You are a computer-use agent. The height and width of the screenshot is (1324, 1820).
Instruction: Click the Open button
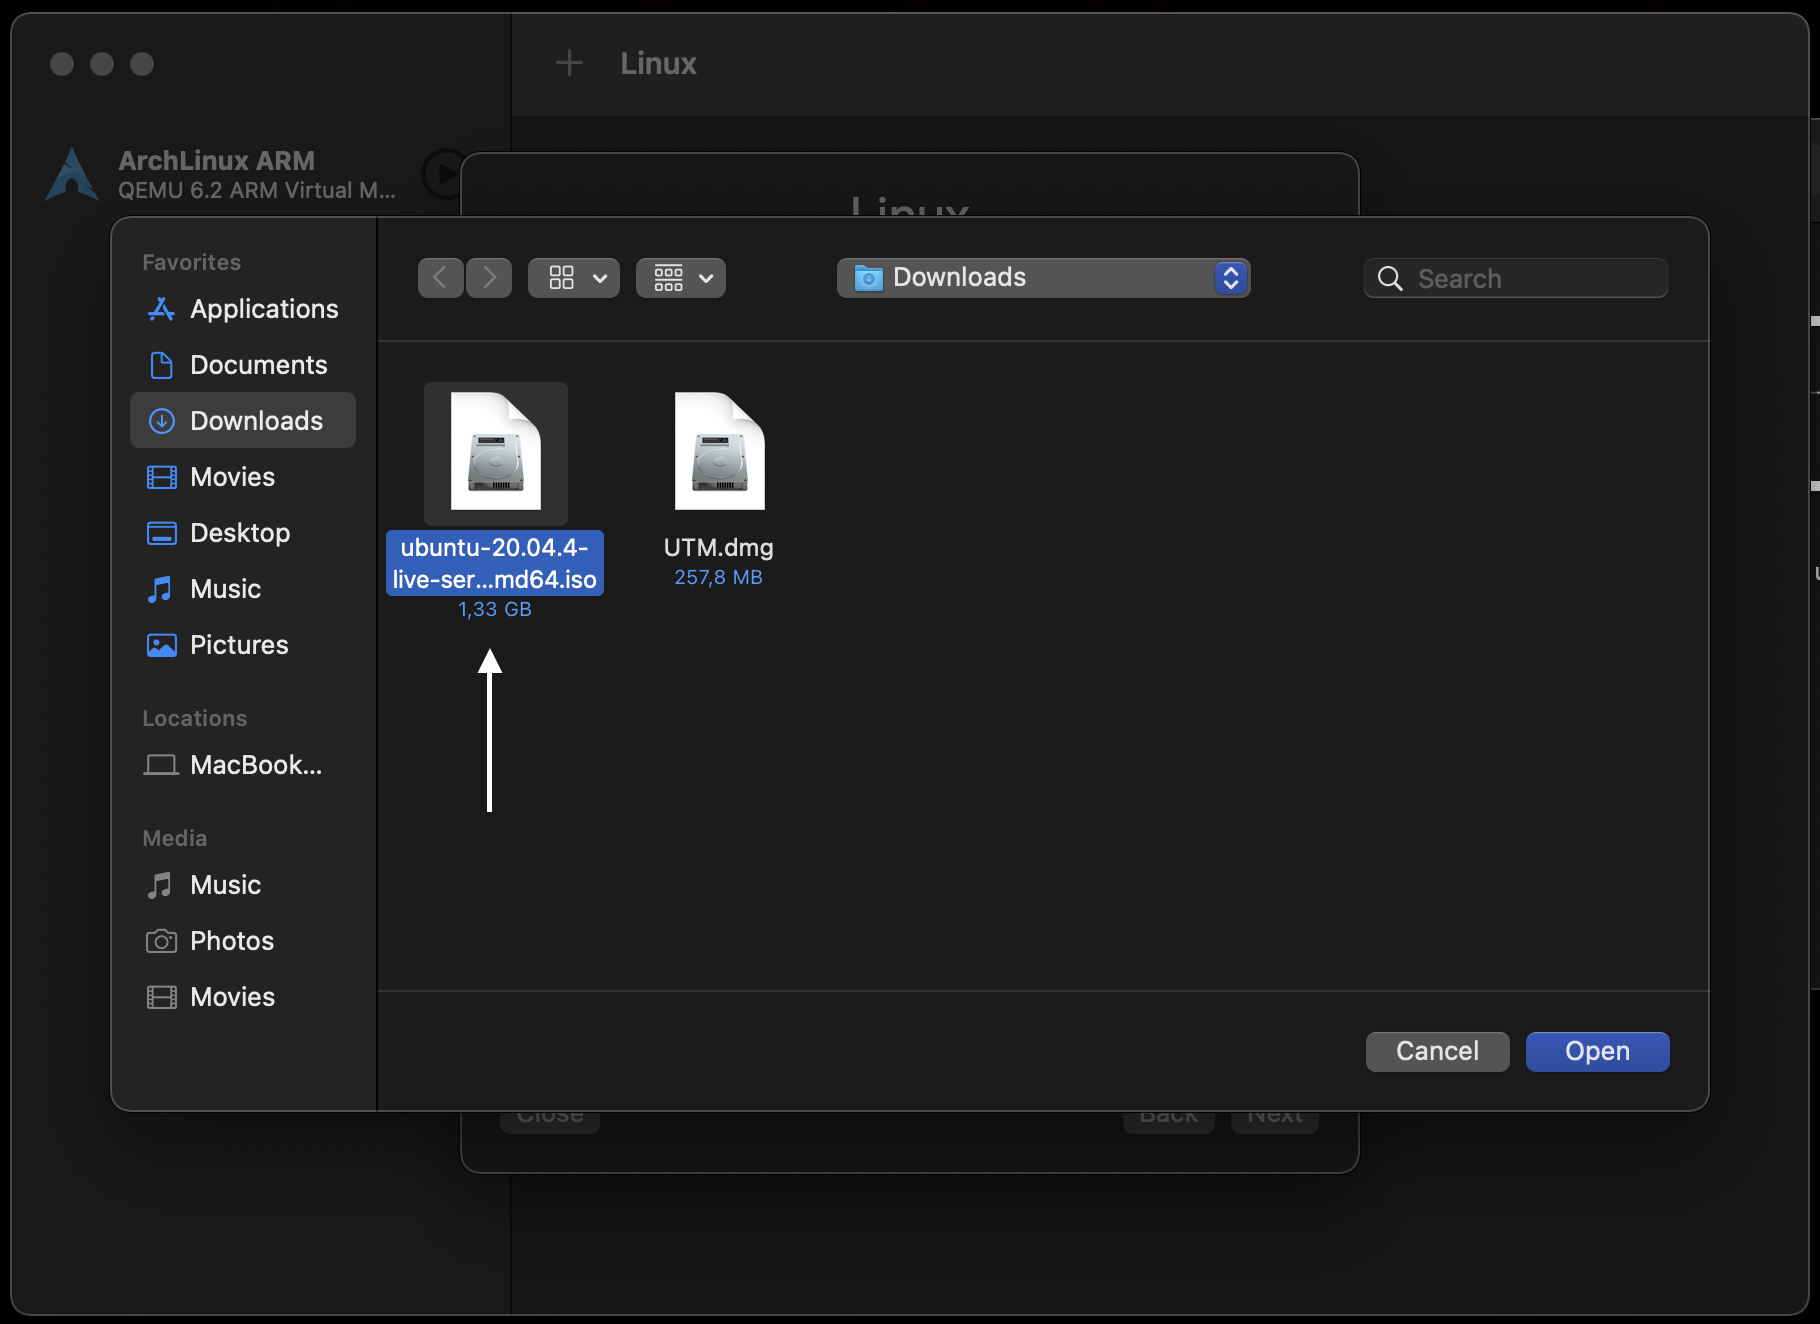[x=1597, y=1051]
